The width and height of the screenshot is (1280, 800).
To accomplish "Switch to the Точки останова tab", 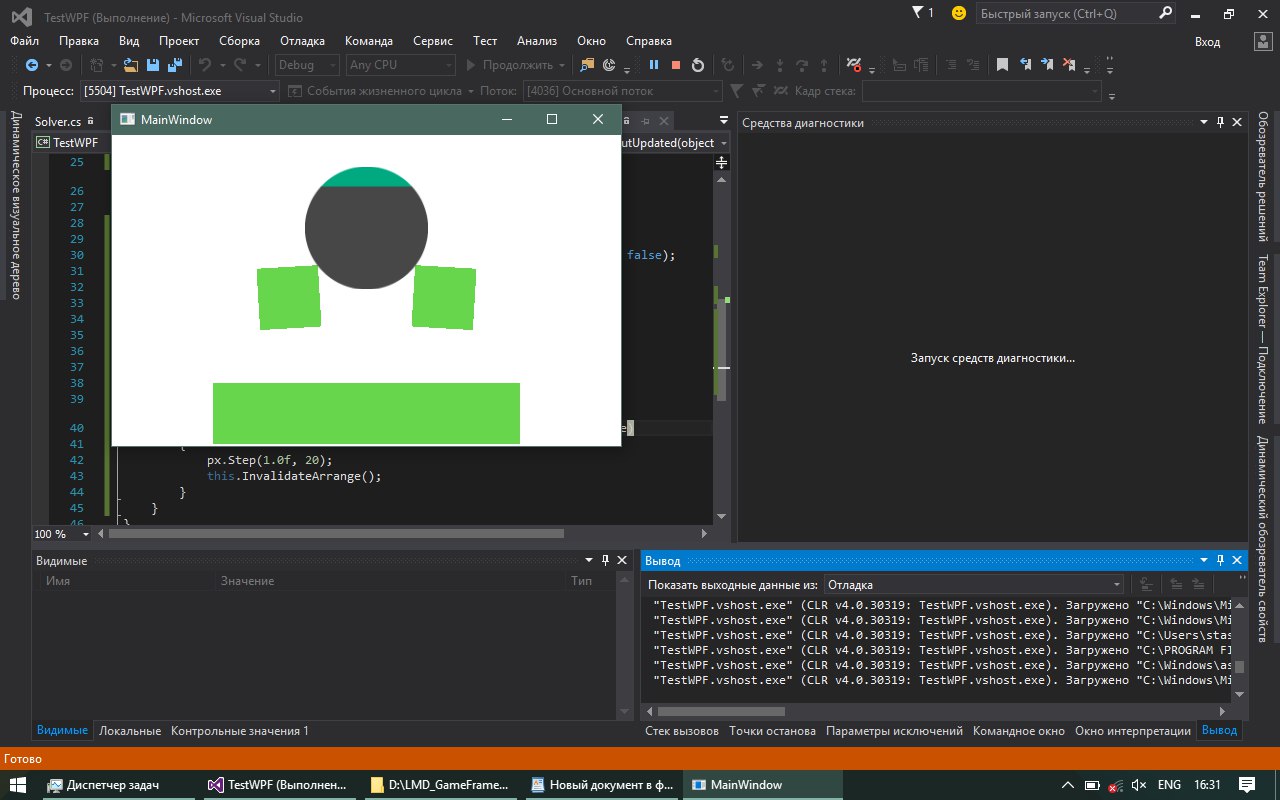I will (772, 731).
